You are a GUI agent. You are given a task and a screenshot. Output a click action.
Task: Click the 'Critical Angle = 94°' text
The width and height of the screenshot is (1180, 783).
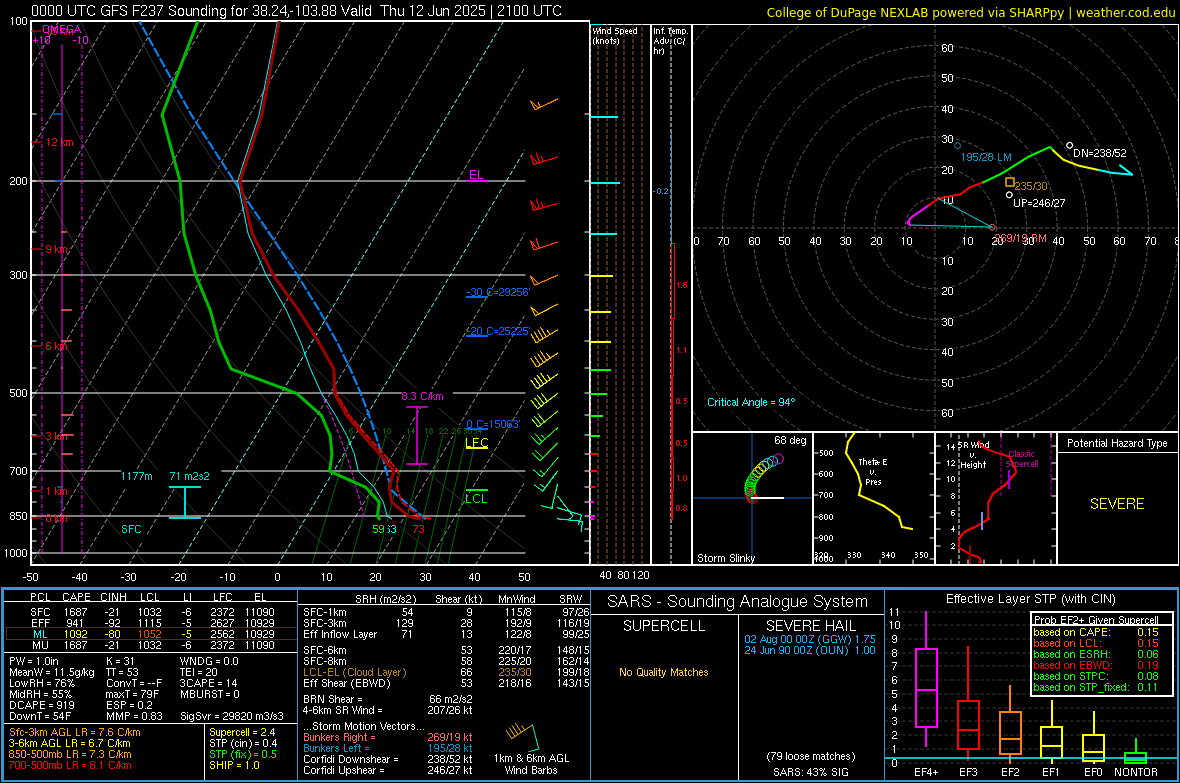(x=751, y=402)
